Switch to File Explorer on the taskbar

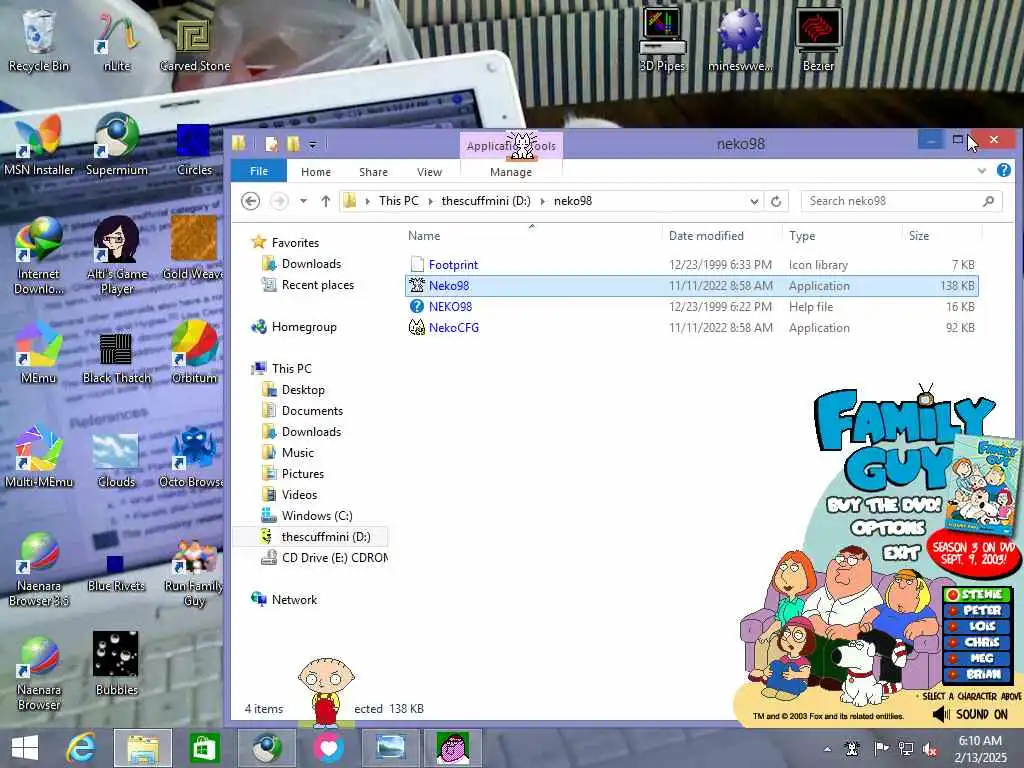pos(143,748)
